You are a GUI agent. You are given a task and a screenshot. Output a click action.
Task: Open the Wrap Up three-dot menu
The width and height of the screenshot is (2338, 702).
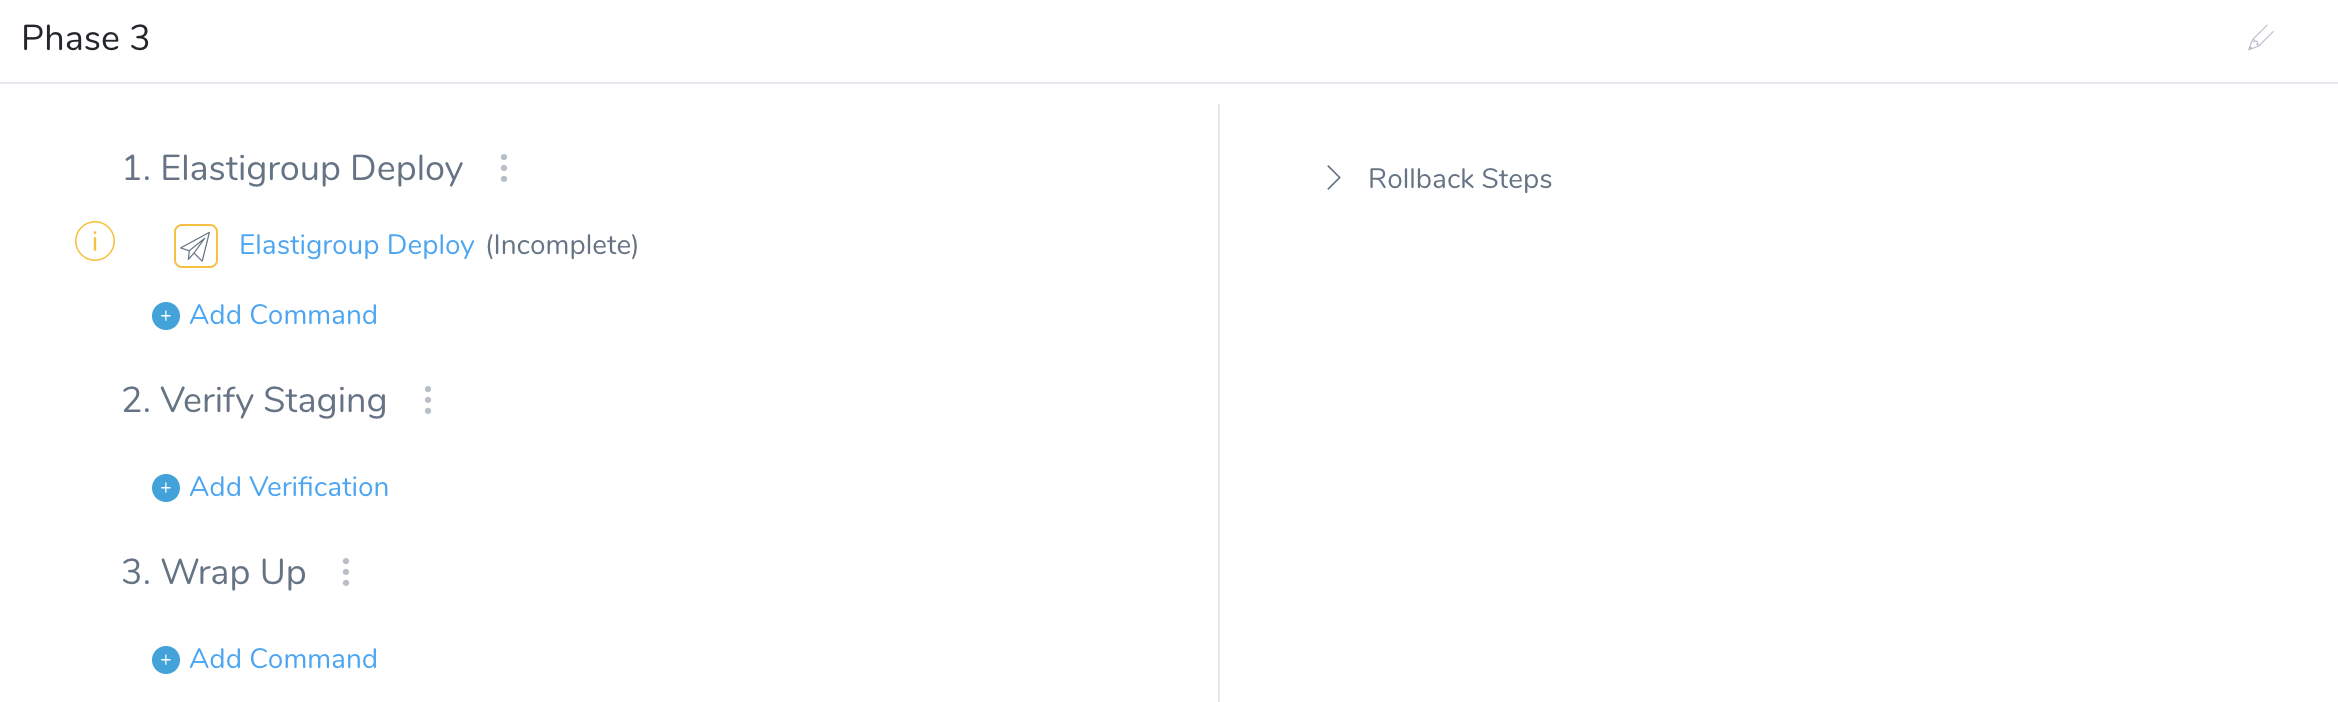pos(346,572)
